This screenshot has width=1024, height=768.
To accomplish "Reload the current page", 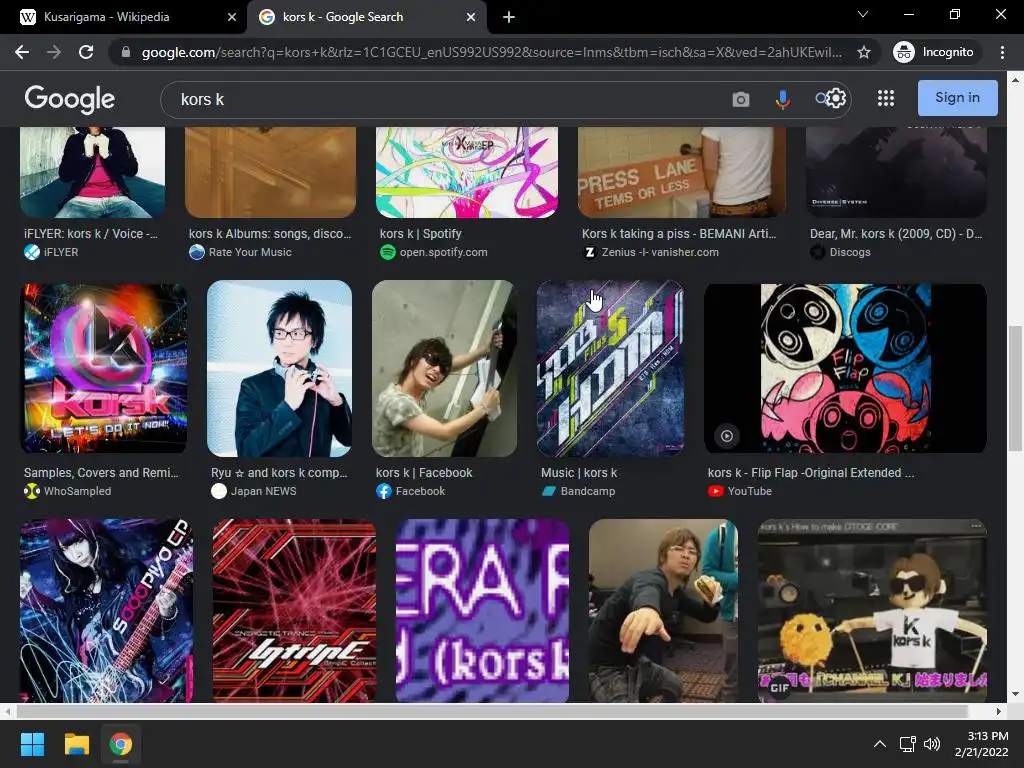I will coord(86,52).
